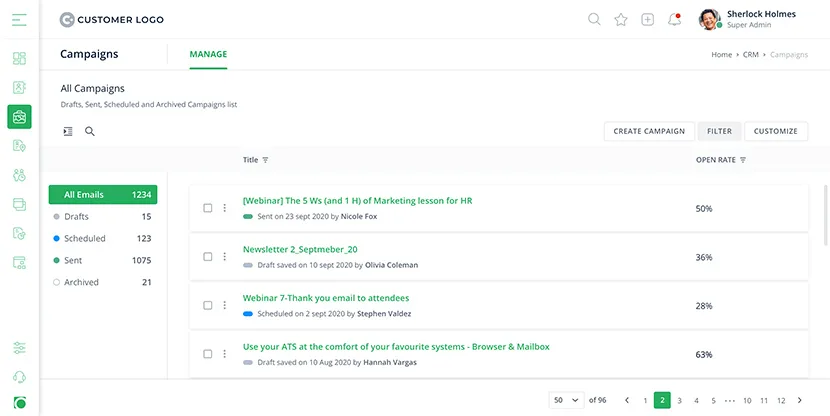
Task: Open the three-dot menu for the Webinar 7 Thank you email
Action: (x=224, y=305)
